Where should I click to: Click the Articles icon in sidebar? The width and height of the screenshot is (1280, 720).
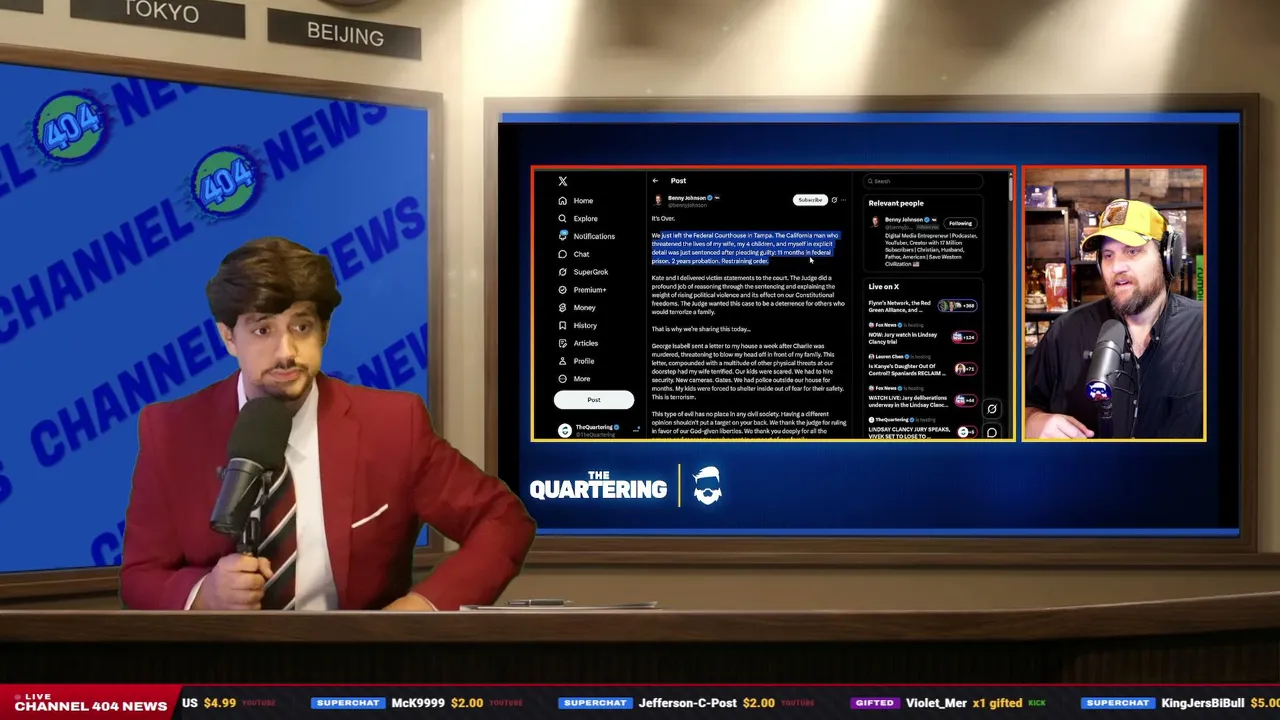[x=563, y=343]
